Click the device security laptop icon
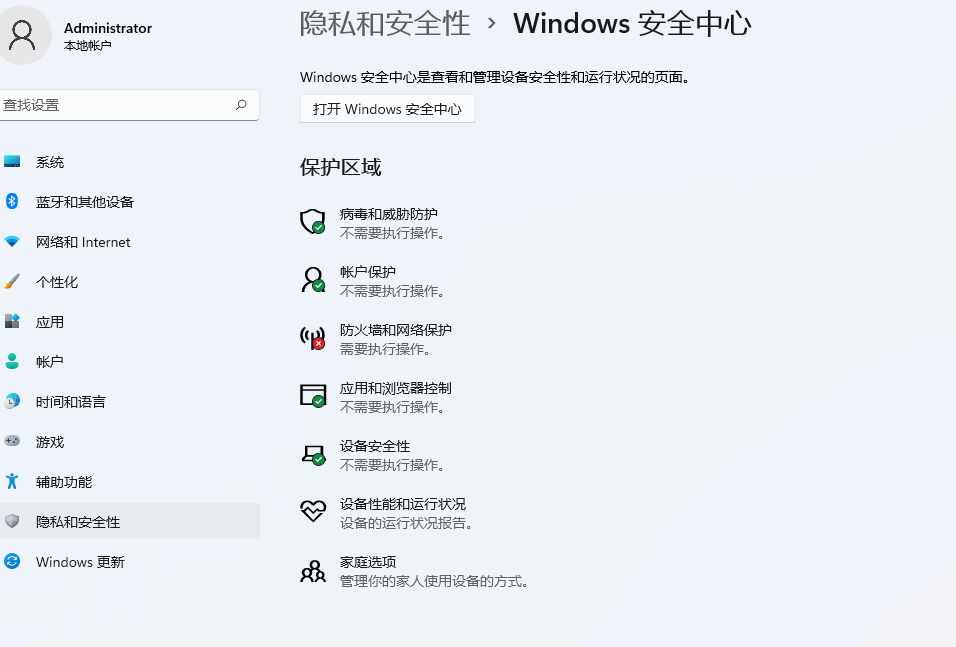Screen dimensions: 956x647 pos(313,454)
